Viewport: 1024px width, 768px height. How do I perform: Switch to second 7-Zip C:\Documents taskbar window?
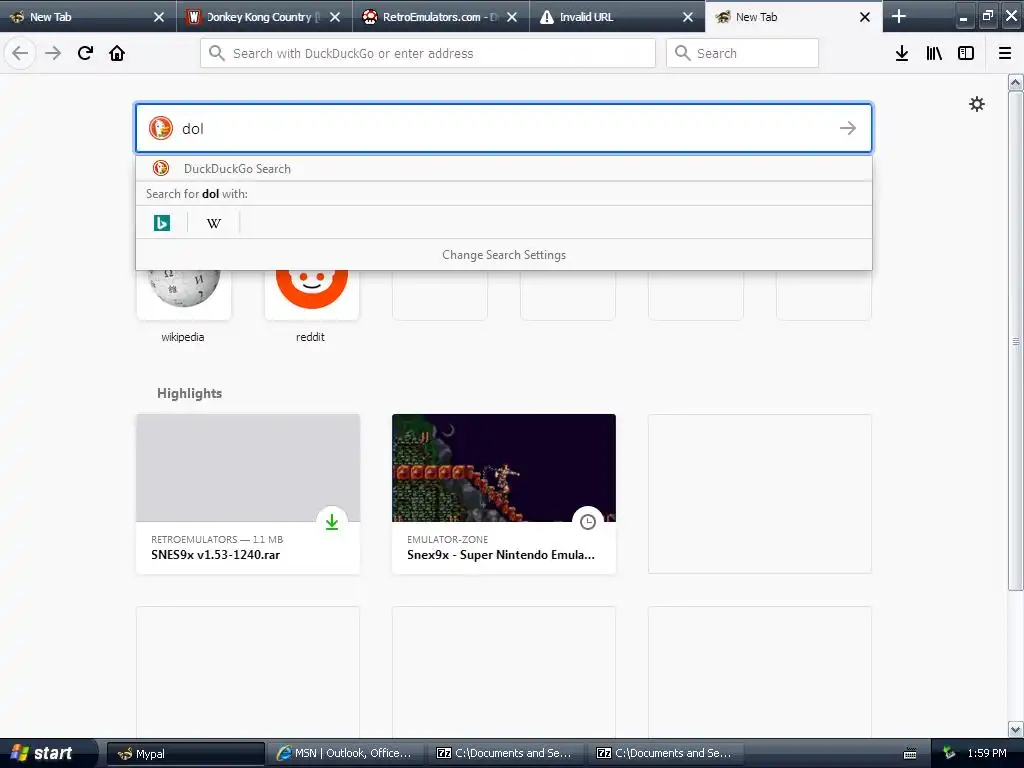point(665,754)
